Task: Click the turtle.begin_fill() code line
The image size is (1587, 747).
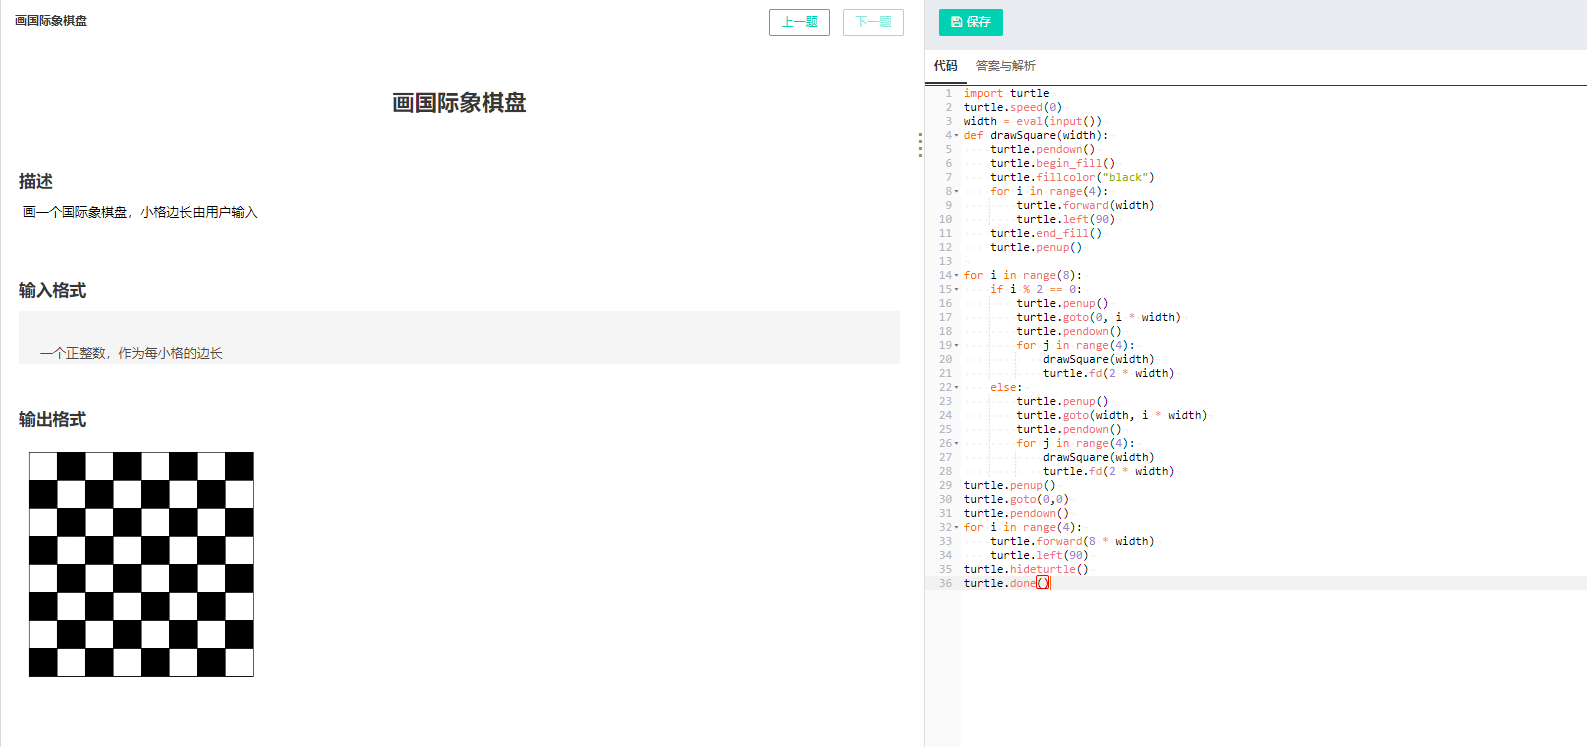Action: [1052, 163]
